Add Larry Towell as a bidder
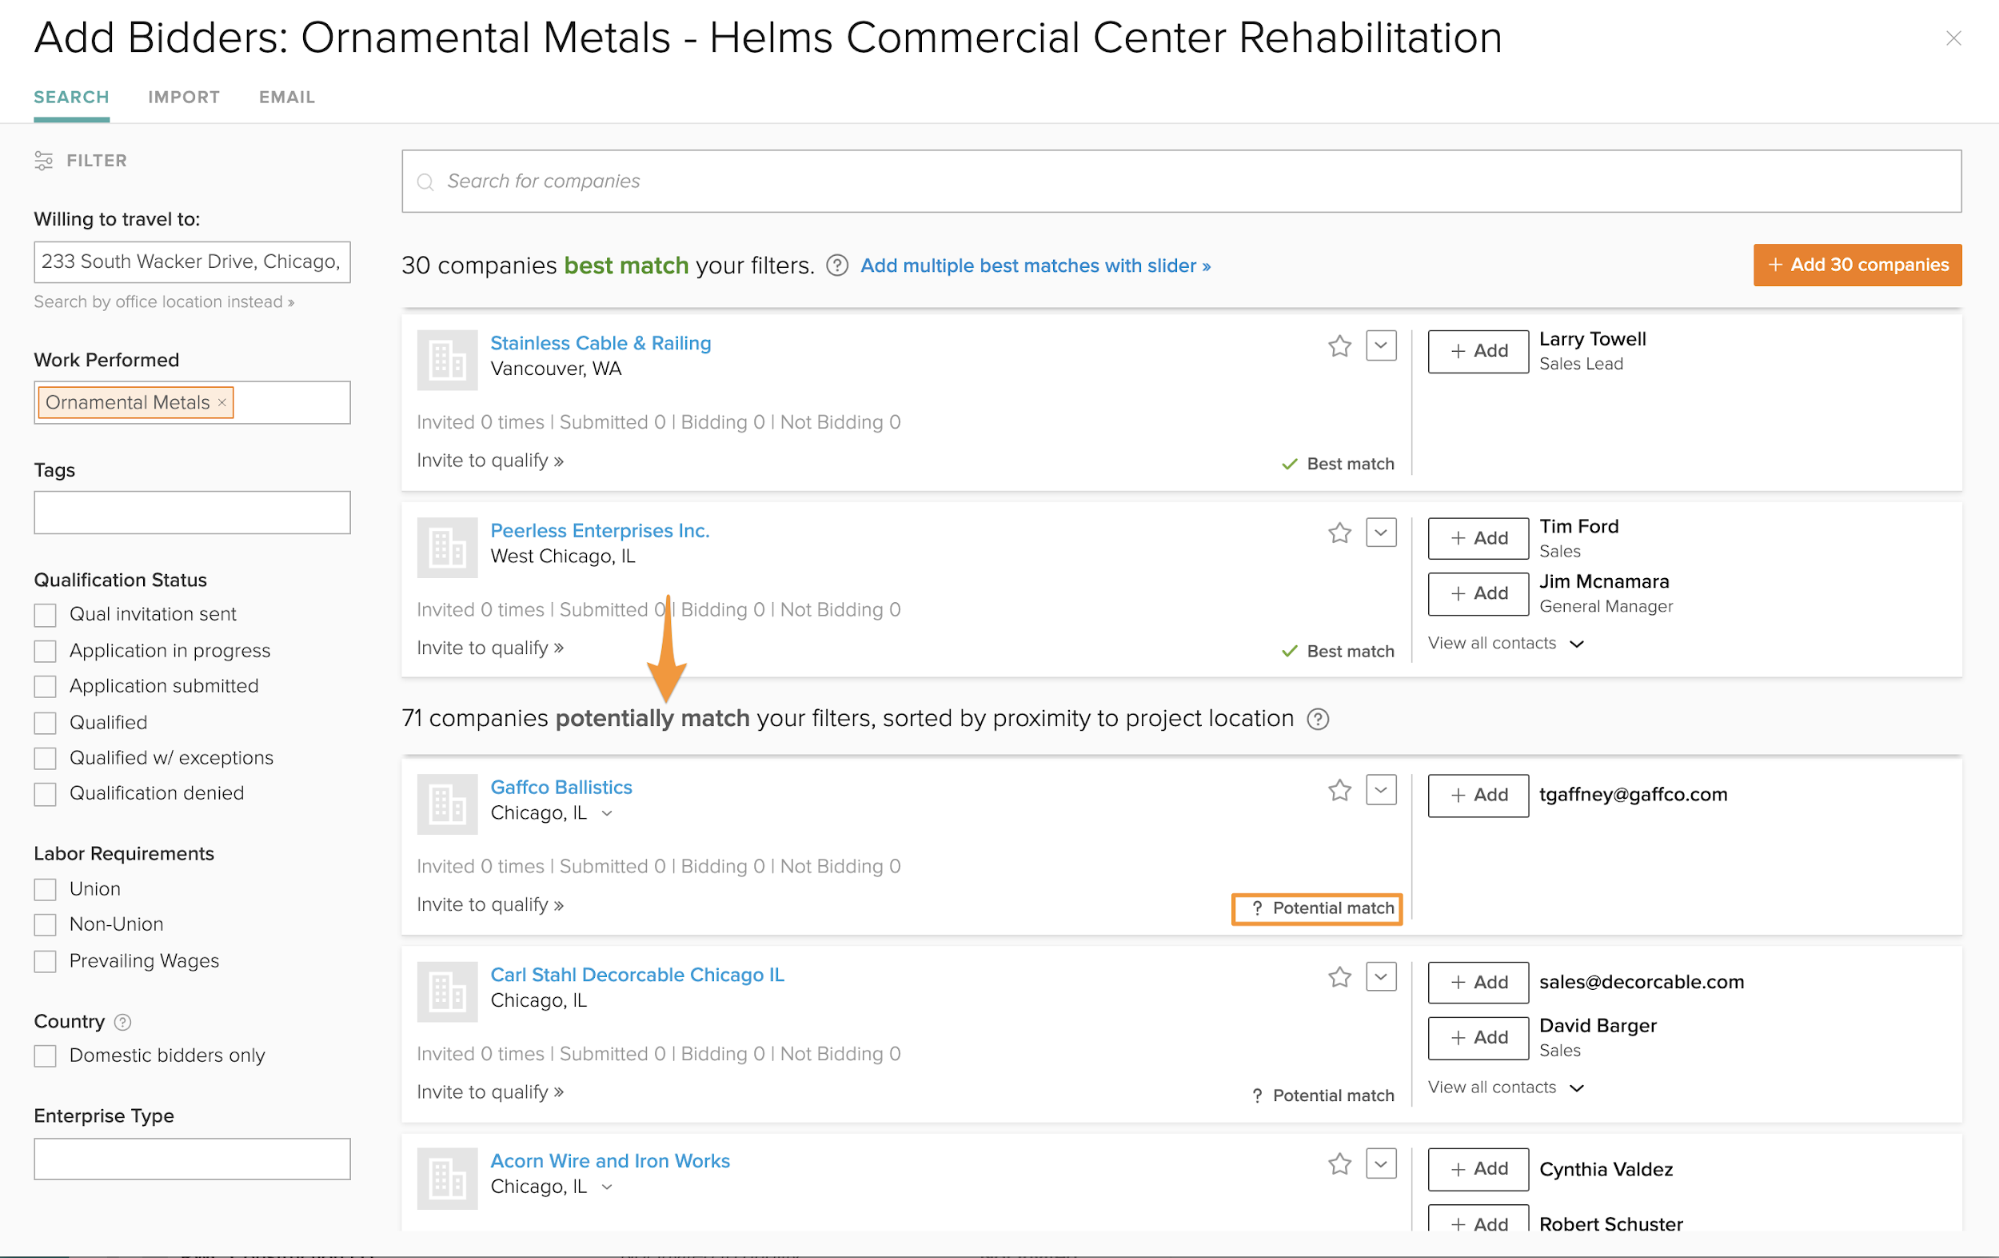 (x=1477, y=351)
